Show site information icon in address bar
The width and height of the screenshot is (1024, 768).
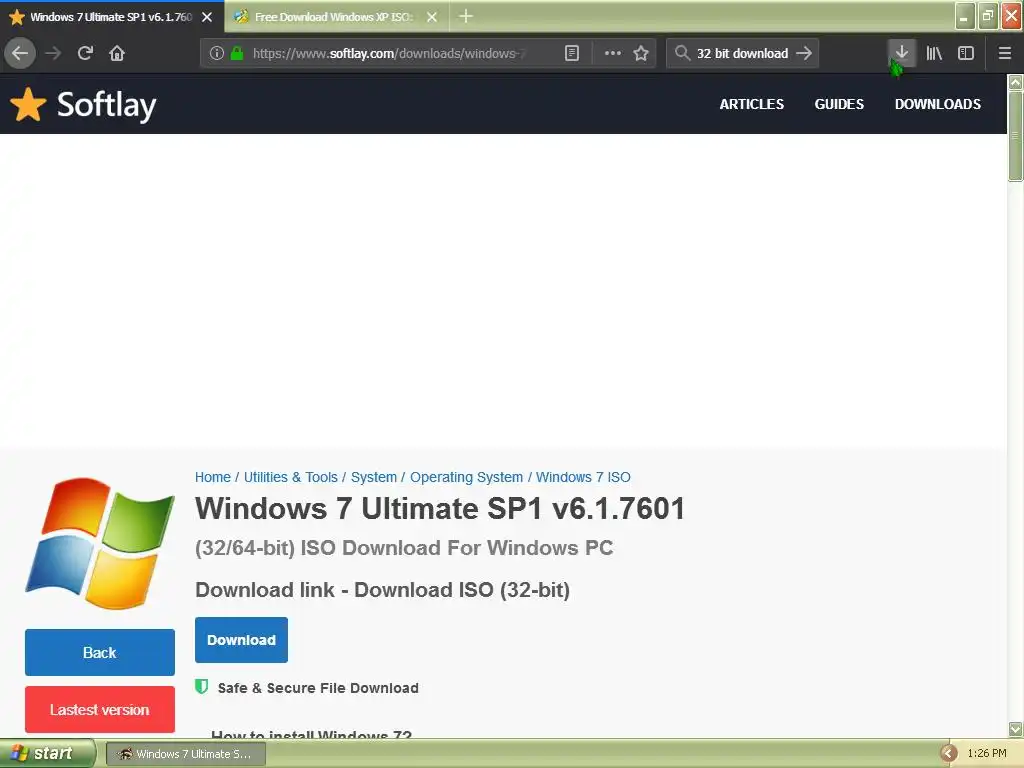217,53
